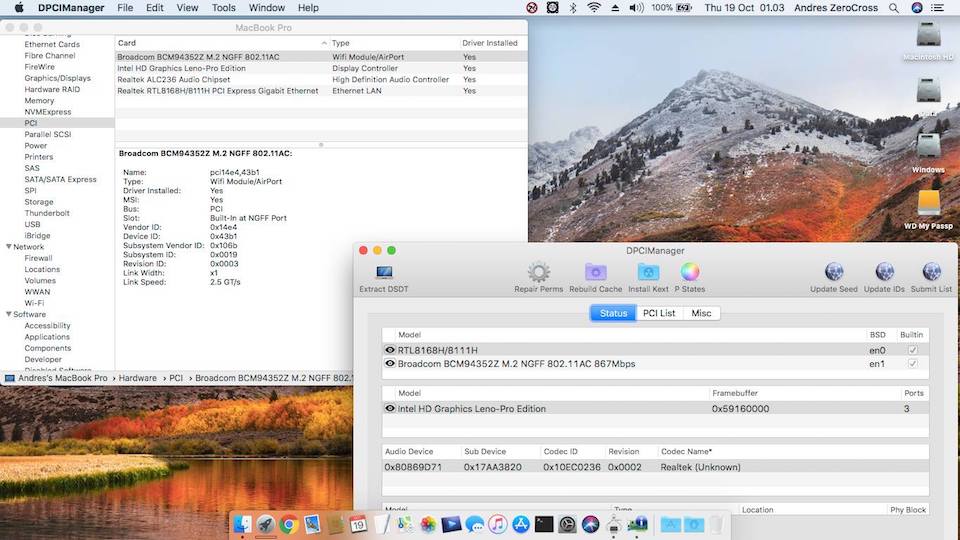Select Graphics/Displays in sidebar
Viewport: 960px width, 540px height.
pyautogui.click(x=58, y=78)
